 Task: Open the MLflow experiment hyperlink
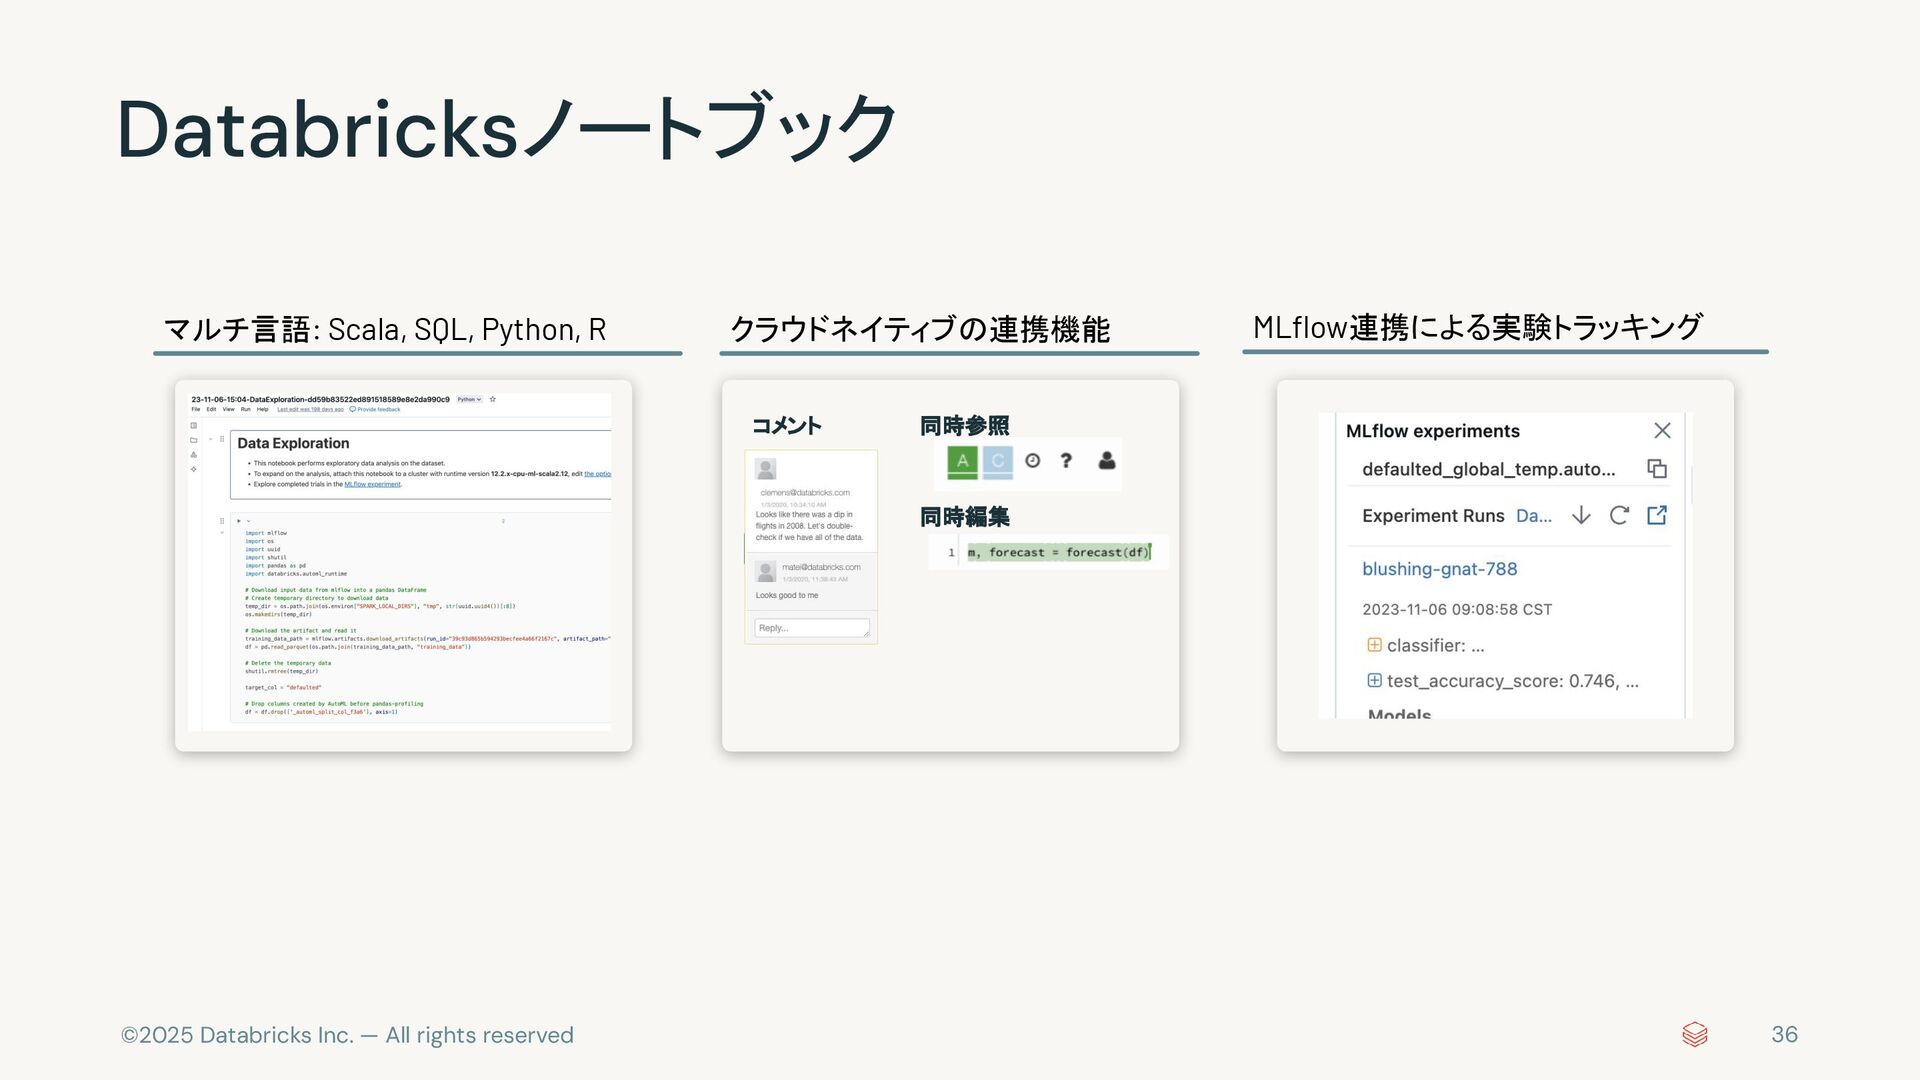tap(372, 484)
